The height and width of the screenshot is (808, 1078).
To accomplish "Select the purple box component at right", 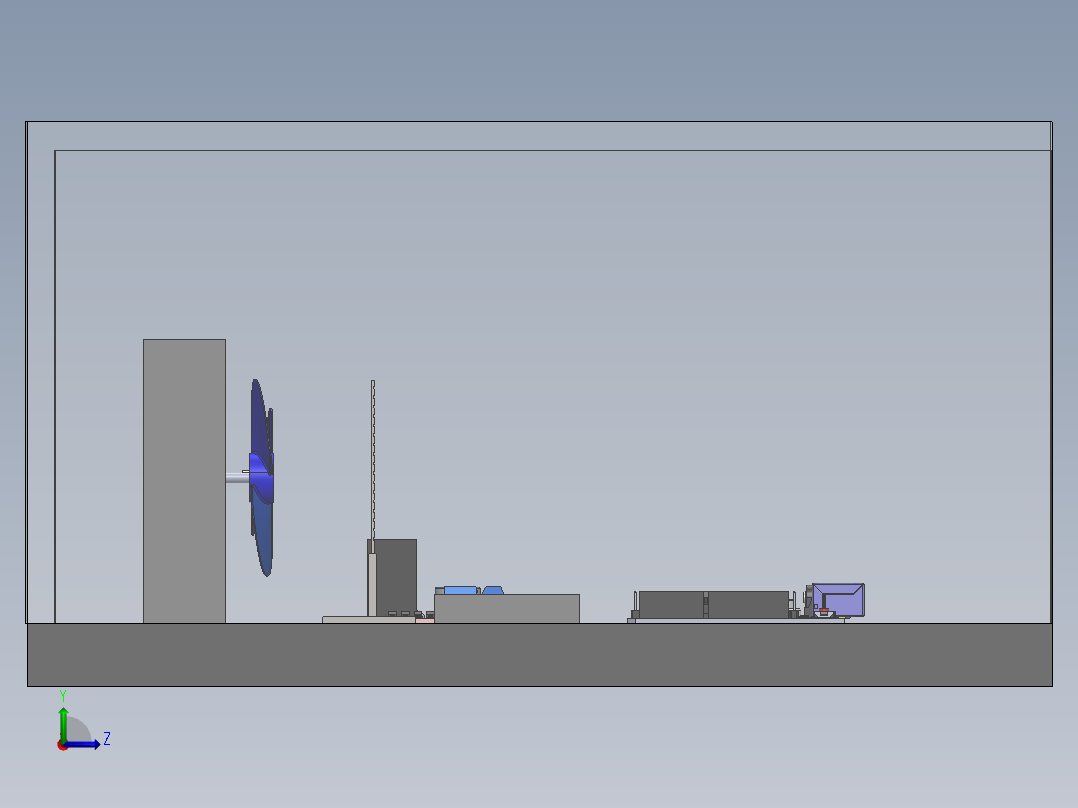I will pyautogui.click(x=838, y=599).
